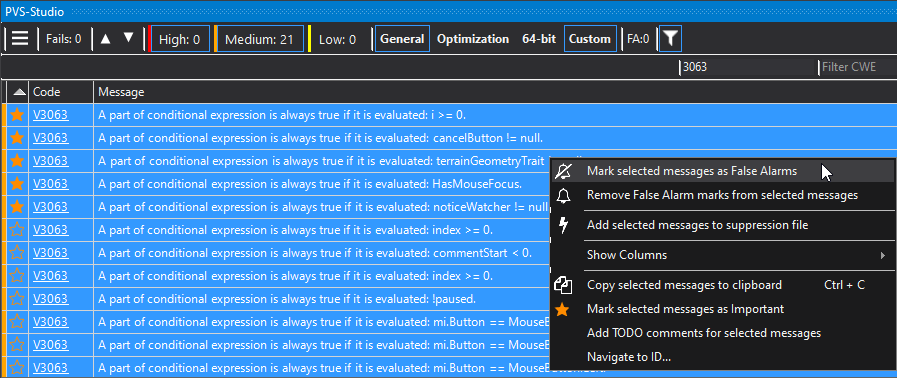
Task: Open V3063 link on the '!paused' row
Action: coord(50,299)
